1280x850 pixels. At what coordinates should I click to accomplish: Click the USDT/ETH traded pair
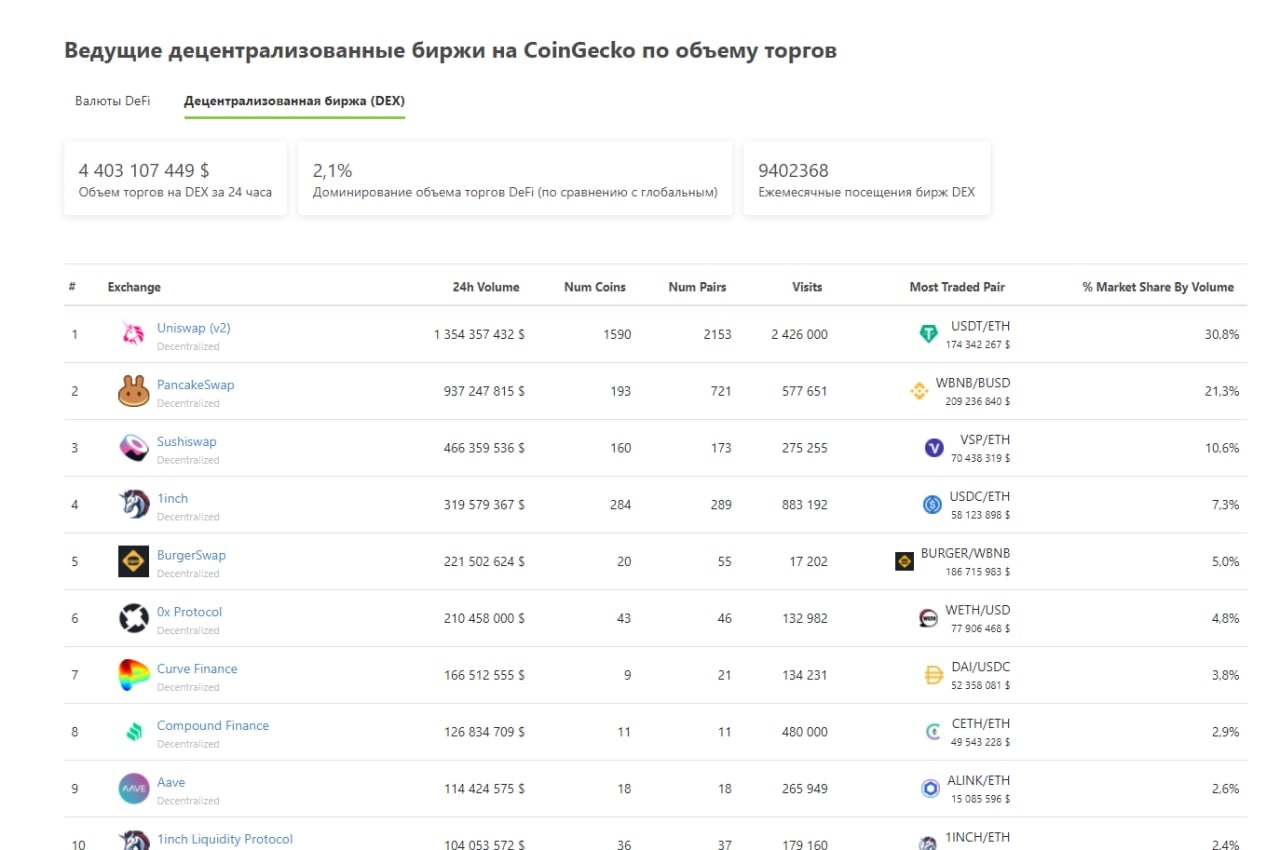click(978, 327)
